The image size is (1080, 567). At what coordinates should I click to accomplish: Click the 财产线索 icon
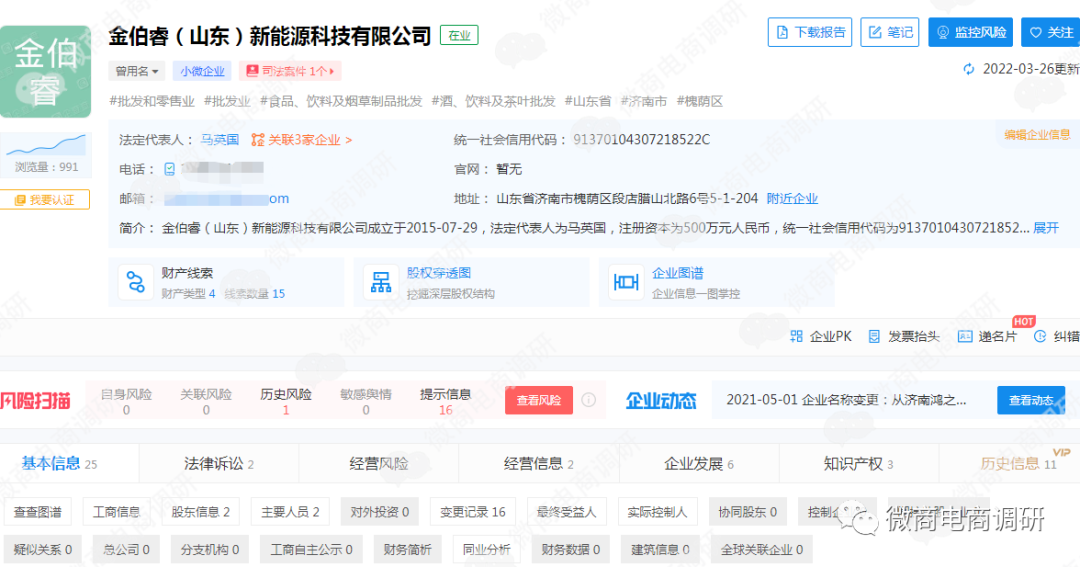point(135,282)
